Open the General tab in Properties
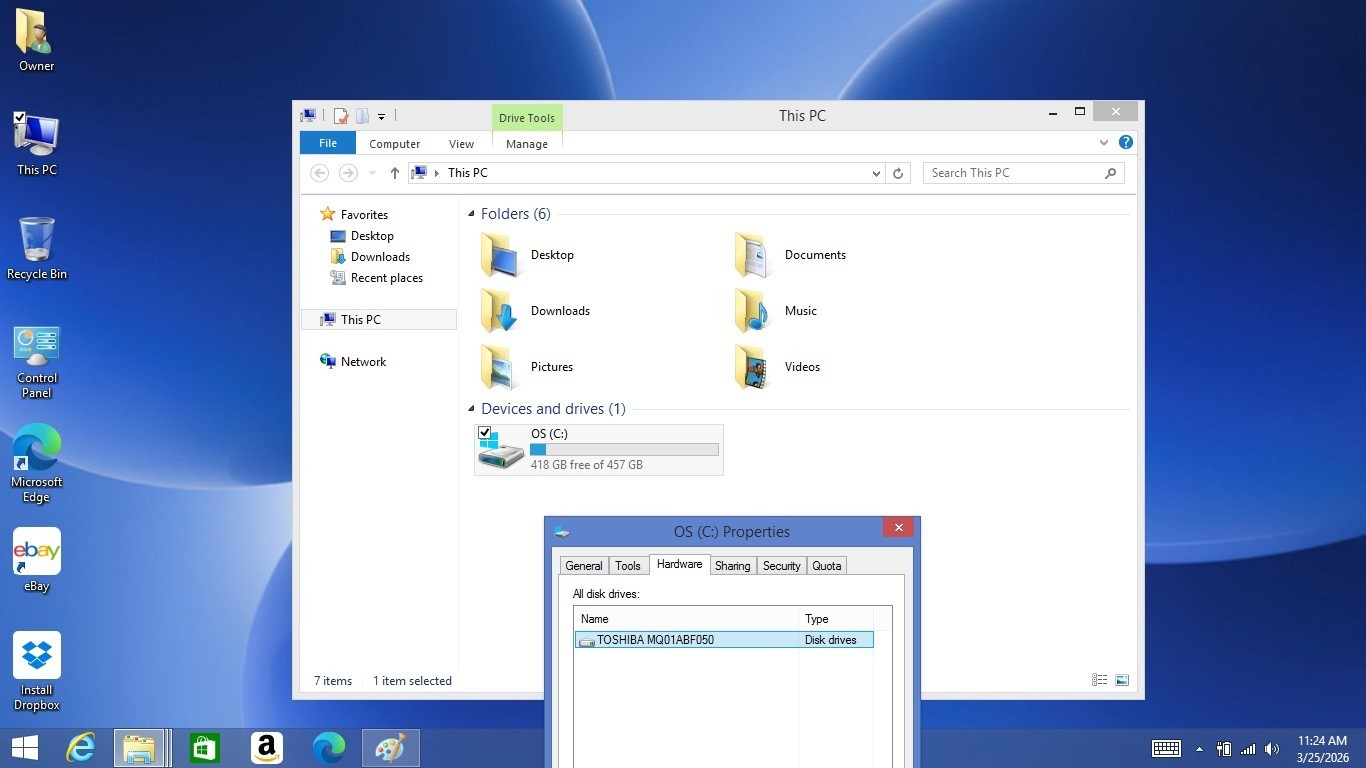This screenshot has width=1366, height=768. tap(584, 566)
